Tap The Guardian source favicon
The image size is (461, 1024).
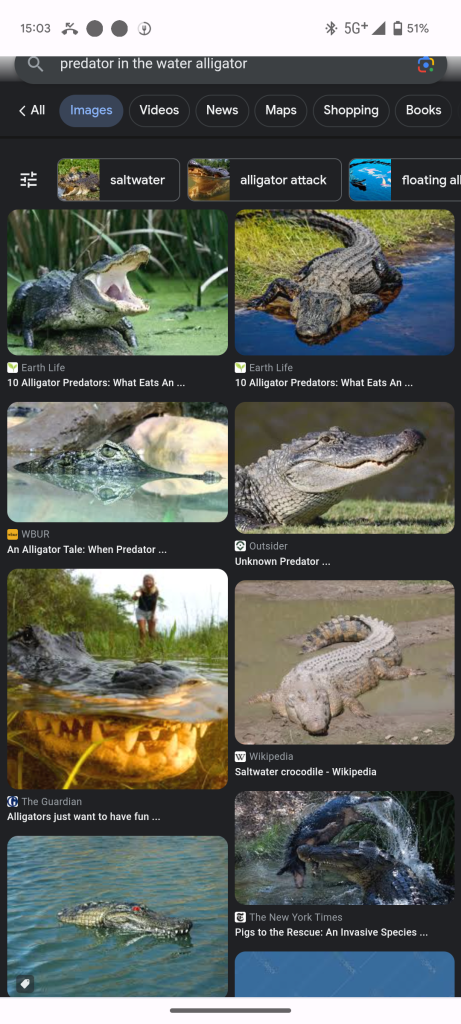12,801
